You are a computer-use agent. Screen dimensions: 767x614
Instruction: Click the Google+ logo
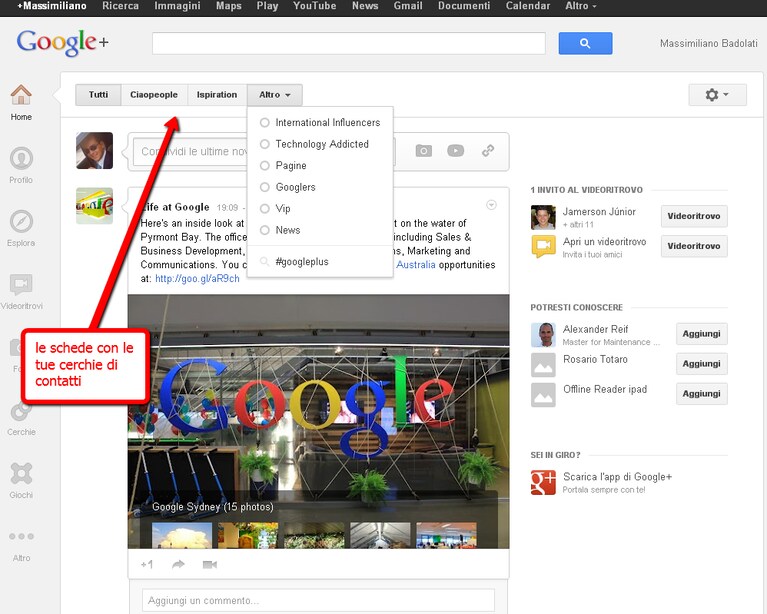click(x=63, y=43)
